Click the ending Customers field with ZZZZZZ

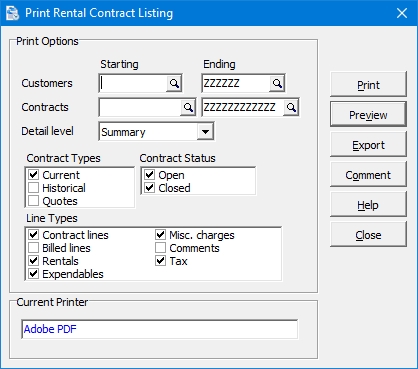point(236,83)
